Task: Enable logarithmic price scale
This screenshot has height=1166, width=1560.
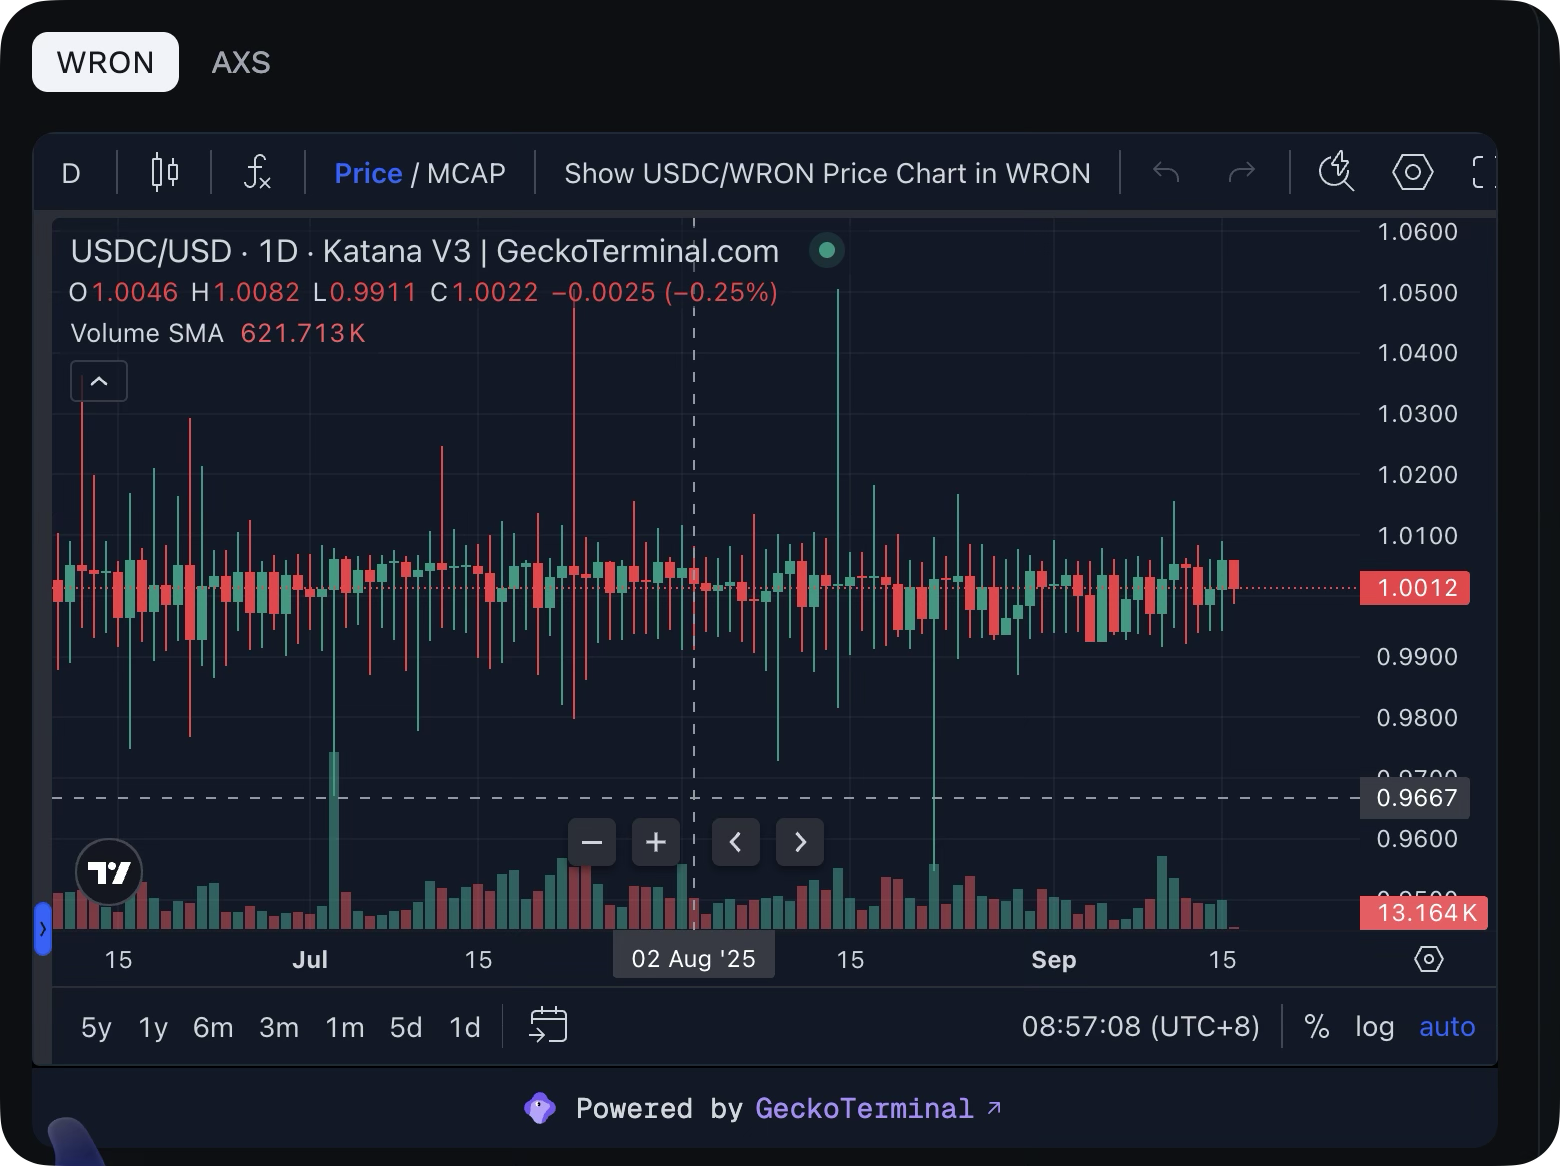Action: [1374, 1026]
